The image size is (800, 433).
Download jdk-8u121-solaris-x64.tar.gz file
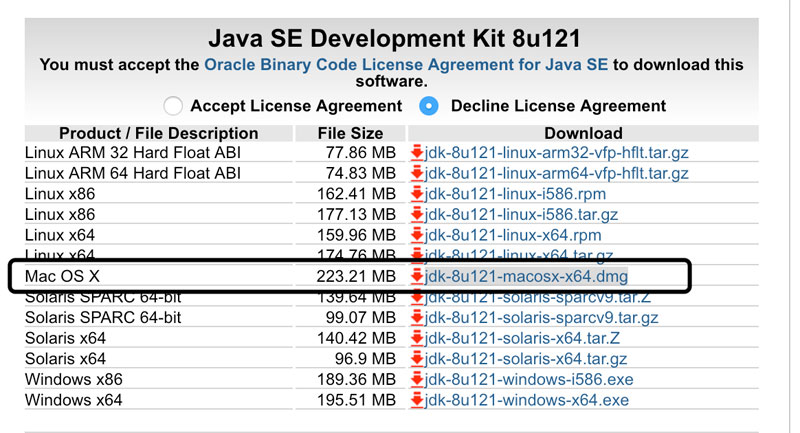pyautogui.click(x=526, y=359)
